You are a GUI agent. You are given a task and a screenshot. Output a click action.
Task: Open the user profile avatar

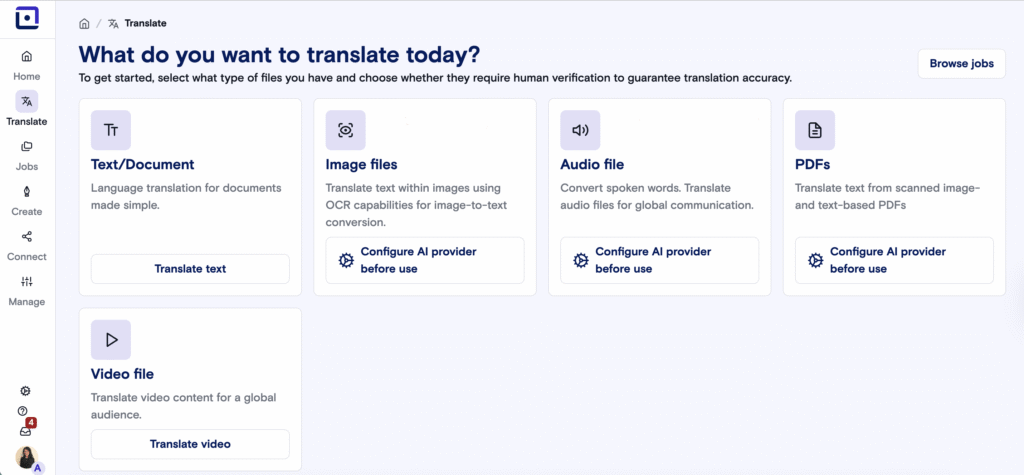[x=27, y=459]
